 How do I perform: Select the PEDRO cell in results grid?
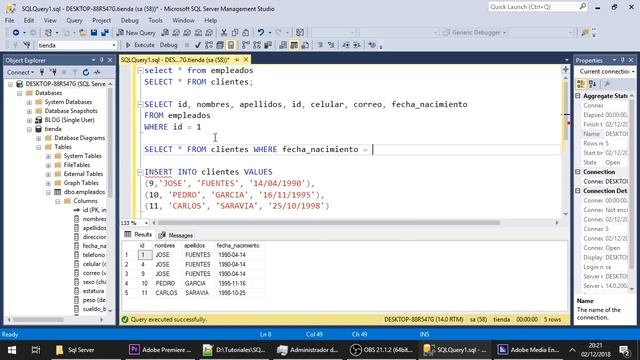[165, 283]
